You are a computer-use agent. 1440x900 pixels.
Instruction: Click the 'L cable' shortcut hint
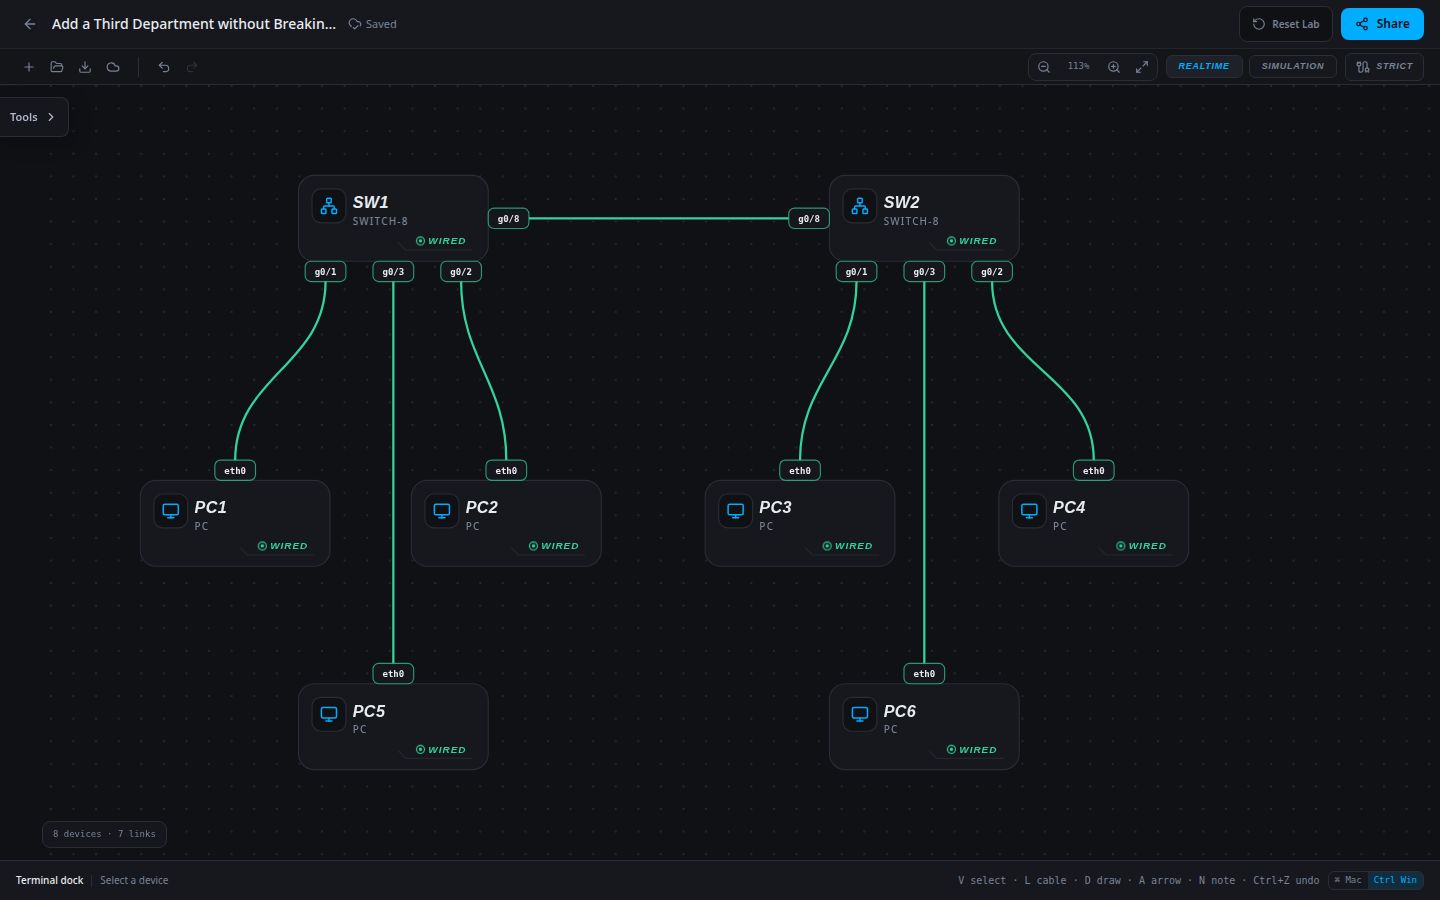click(1045, 880)
